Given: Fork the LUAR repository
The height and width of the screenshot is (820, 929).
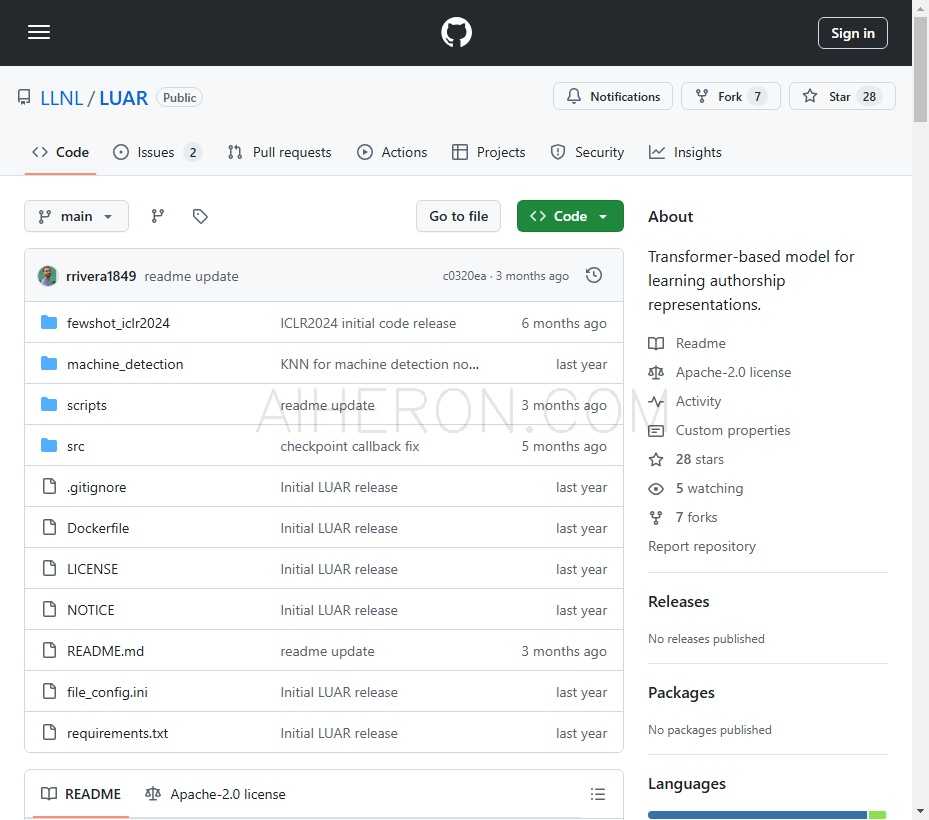Looking at the screenshot, I should coord(731,97).
